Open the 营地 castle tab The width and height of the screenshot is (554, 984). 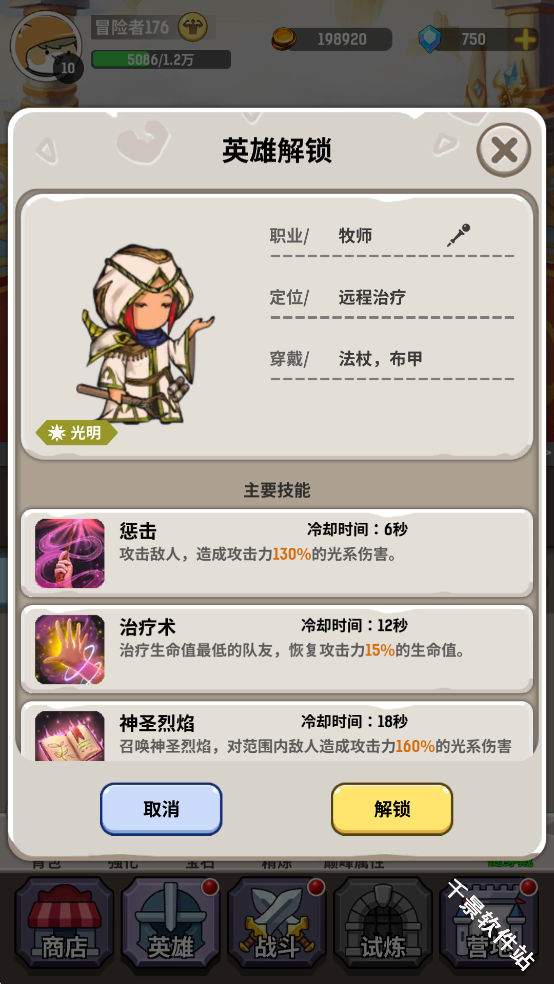click(x=489, y=922)
